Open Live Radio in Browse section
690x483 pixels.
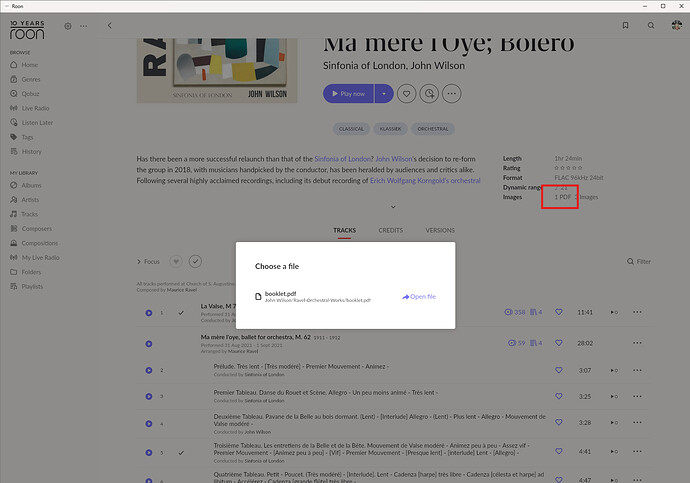tap(29, 108)
